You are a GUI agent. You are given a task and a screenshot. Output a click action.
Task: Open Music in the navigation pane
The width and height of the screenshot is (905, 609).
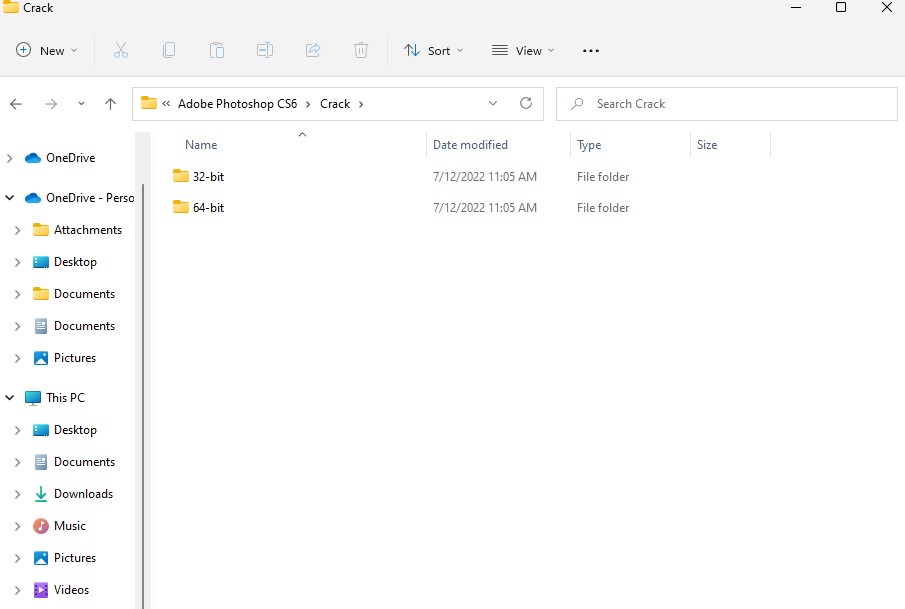pos(70,526)
